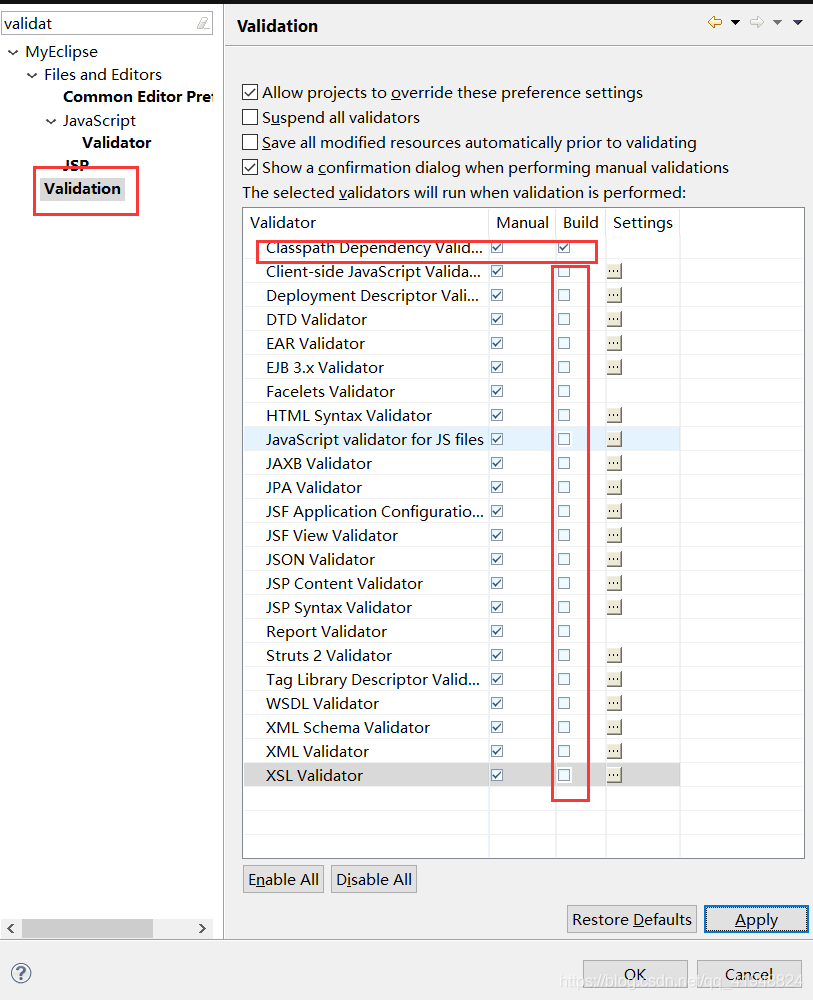Image resolution: width=813 pixels, height=1000 pixels.
Task: Toggle Manual checkbox for XSL Validator
Action: tap(497, 775)
